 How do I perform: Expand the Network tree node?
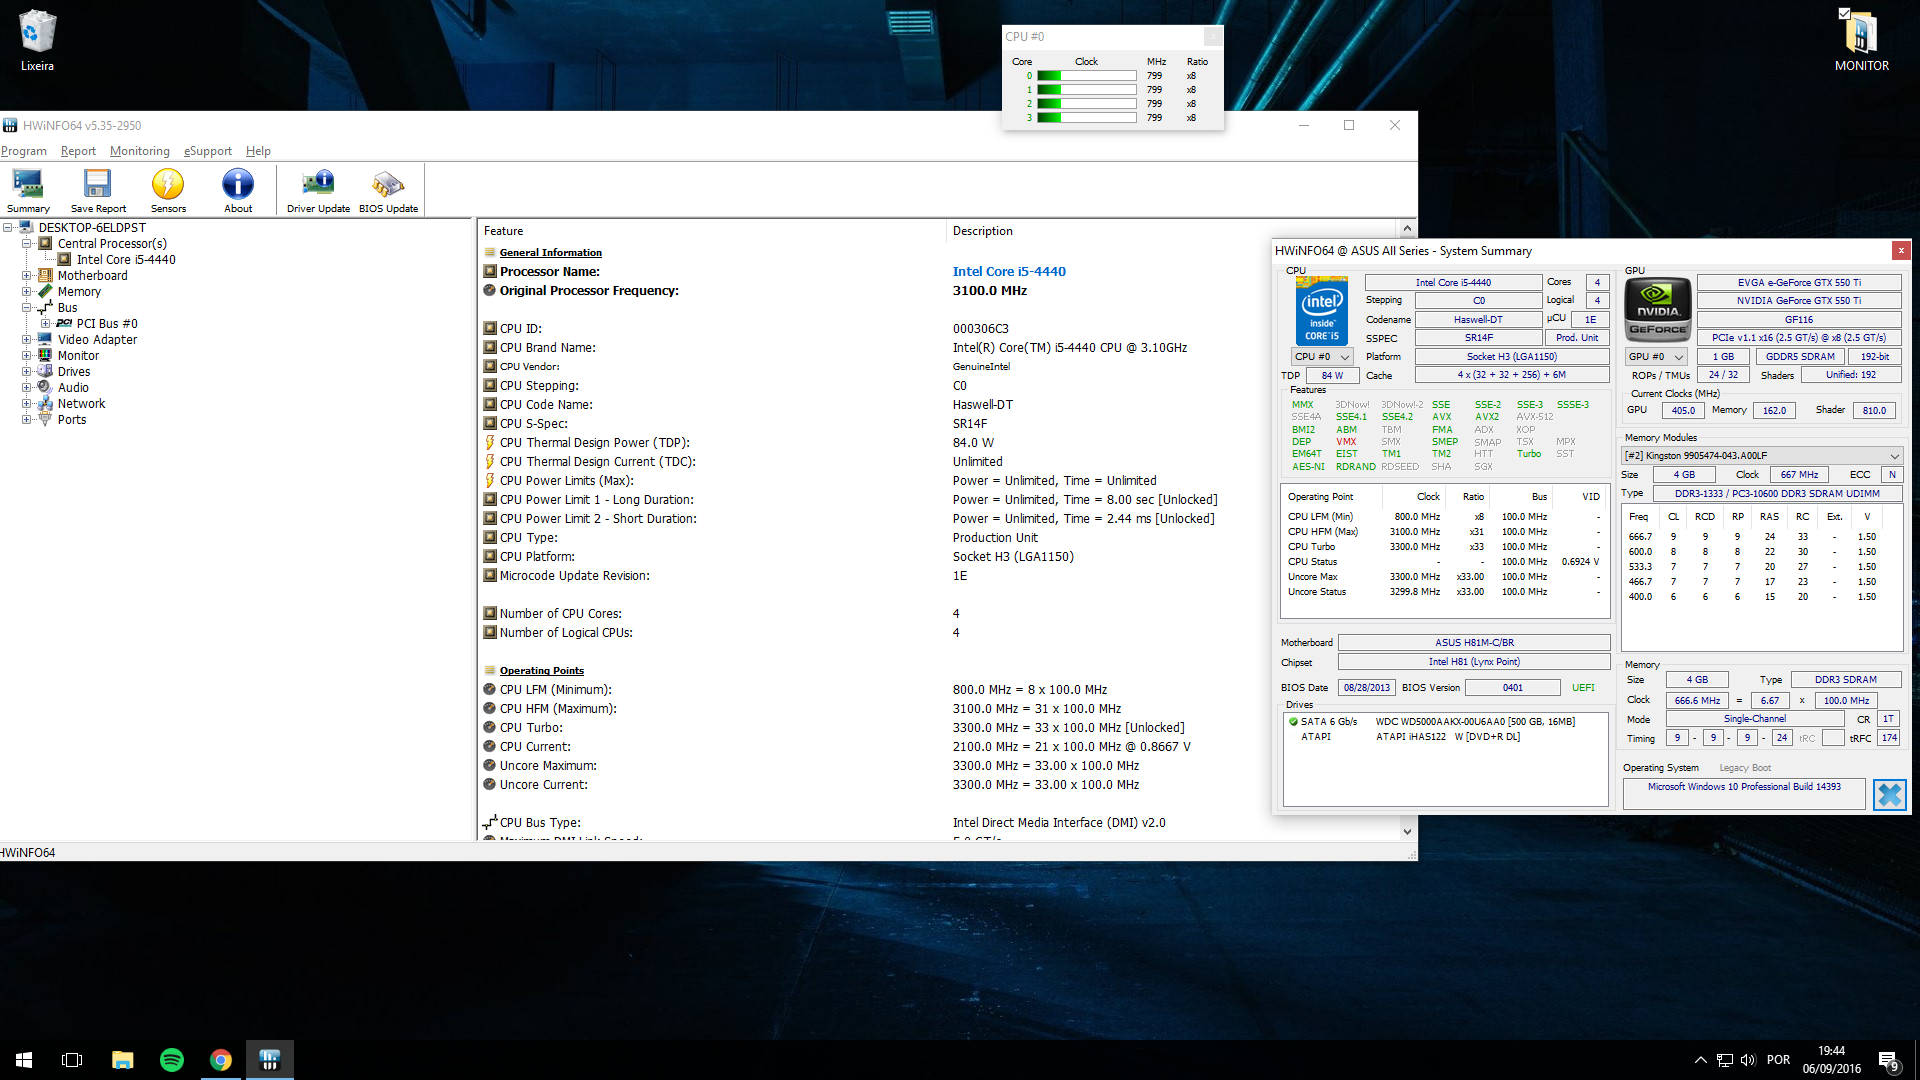click(x=27, y=404)
